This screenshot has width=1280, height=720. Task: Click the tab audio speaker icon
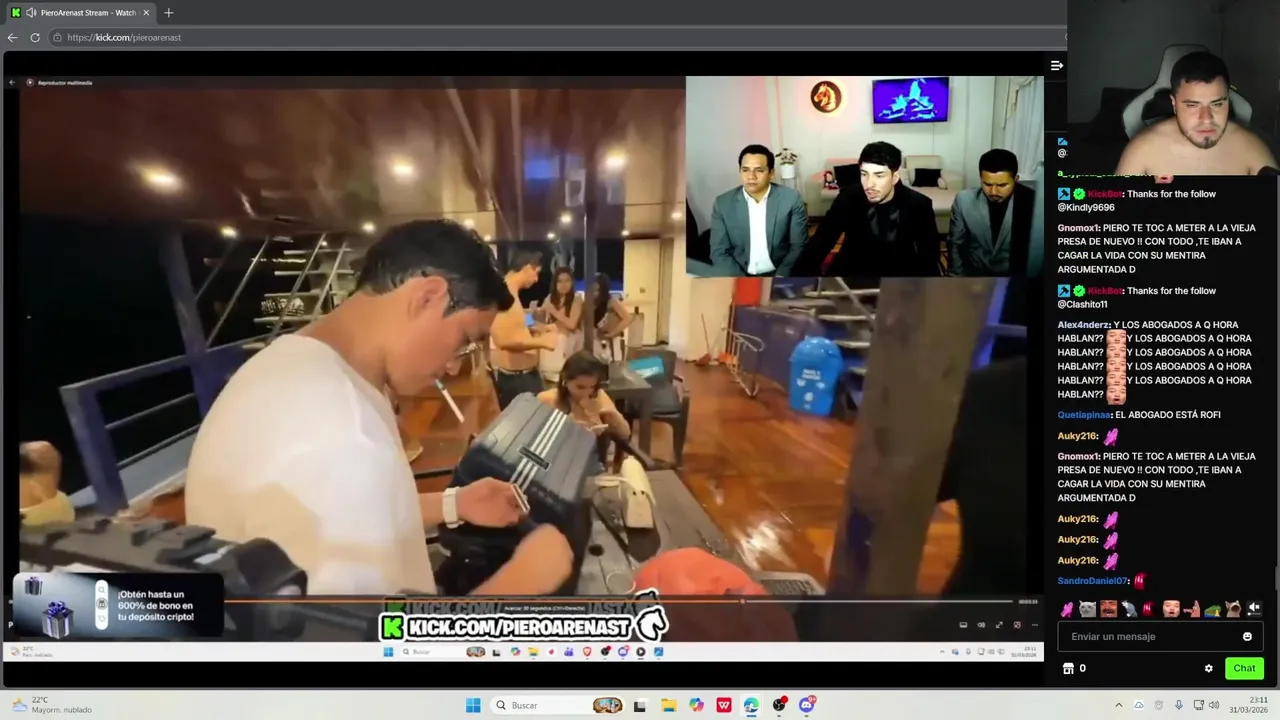tap(32, 13)
